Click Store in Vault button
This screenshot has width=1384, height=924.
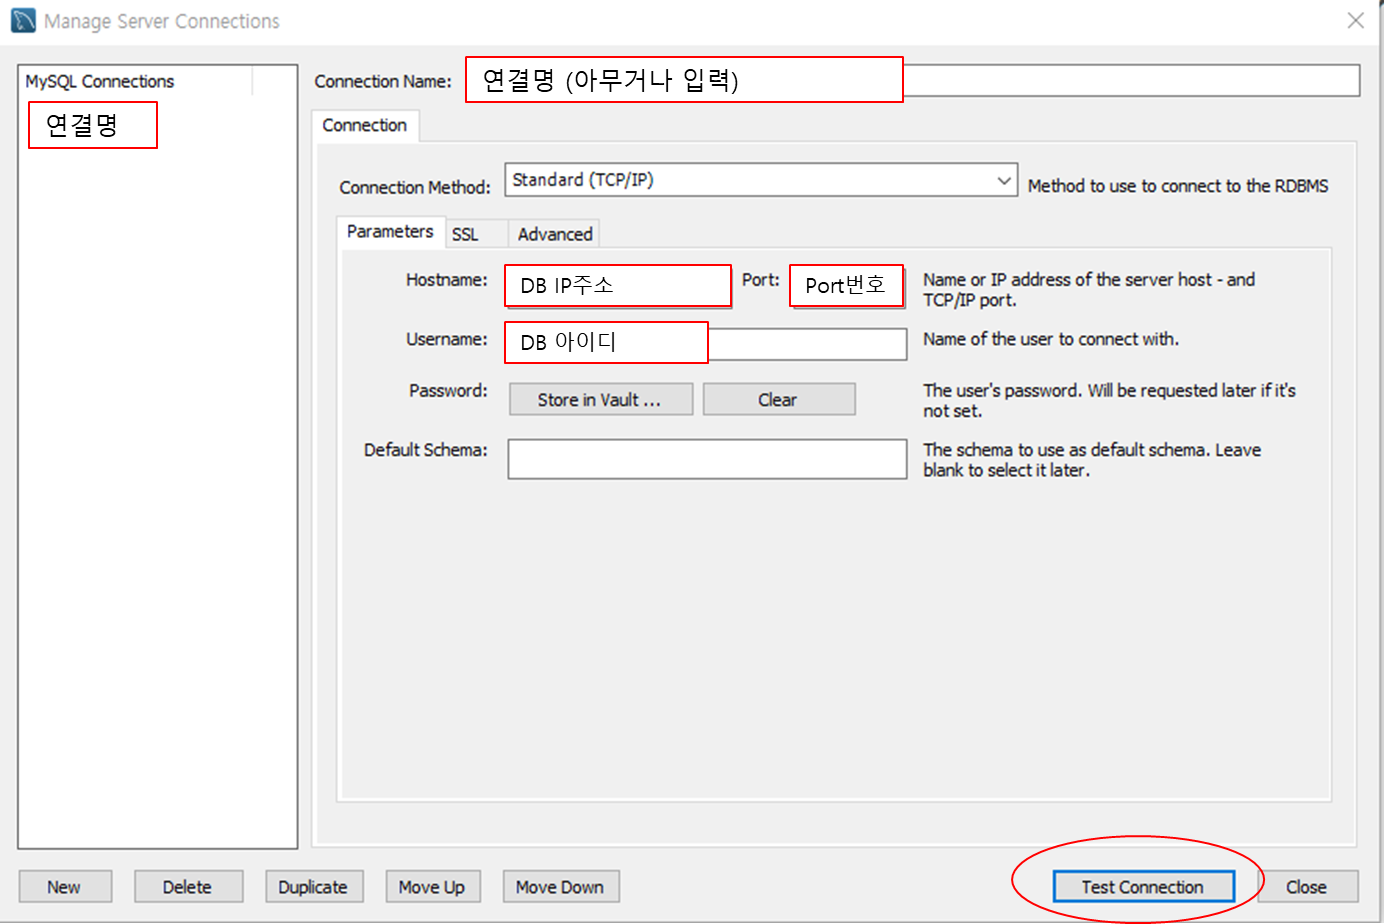tap(601, 400)
